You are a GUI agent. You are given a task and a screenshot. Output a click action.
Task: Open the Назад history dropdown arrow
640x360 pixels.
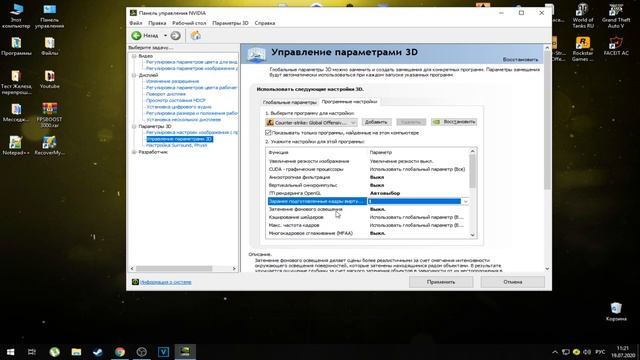[x=165, y=36]
